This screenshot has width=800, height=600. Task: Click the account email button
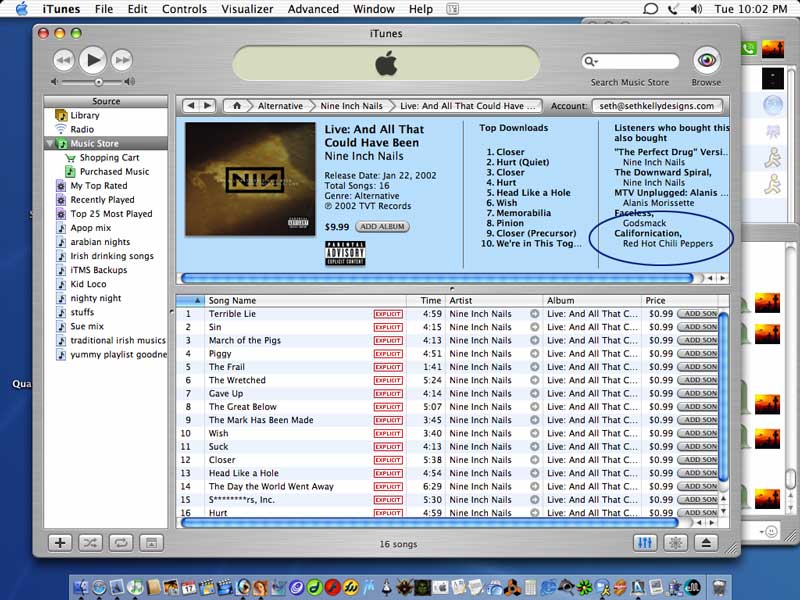tap(657, 106)
